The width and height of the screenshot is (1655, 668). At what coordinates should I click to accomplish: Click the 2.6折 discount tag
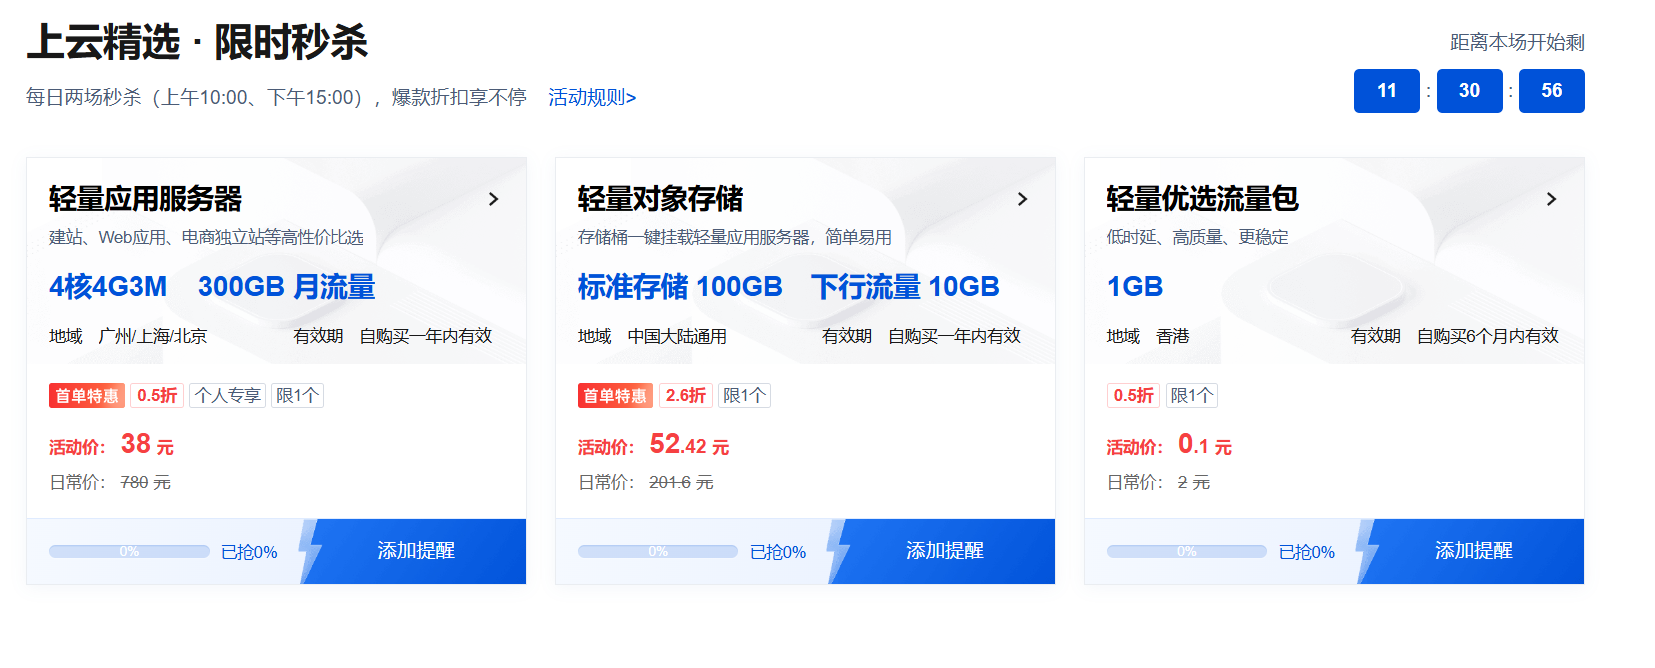click(686, 396)
